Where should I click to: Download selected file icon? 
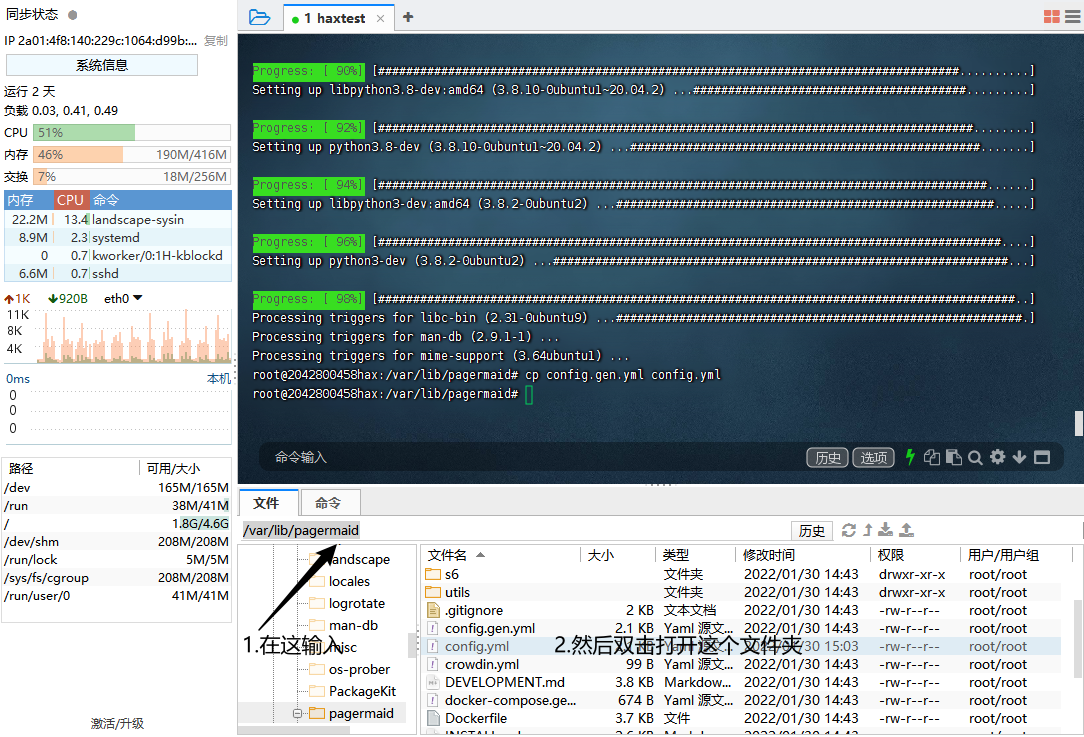click(x=886, y=530)
